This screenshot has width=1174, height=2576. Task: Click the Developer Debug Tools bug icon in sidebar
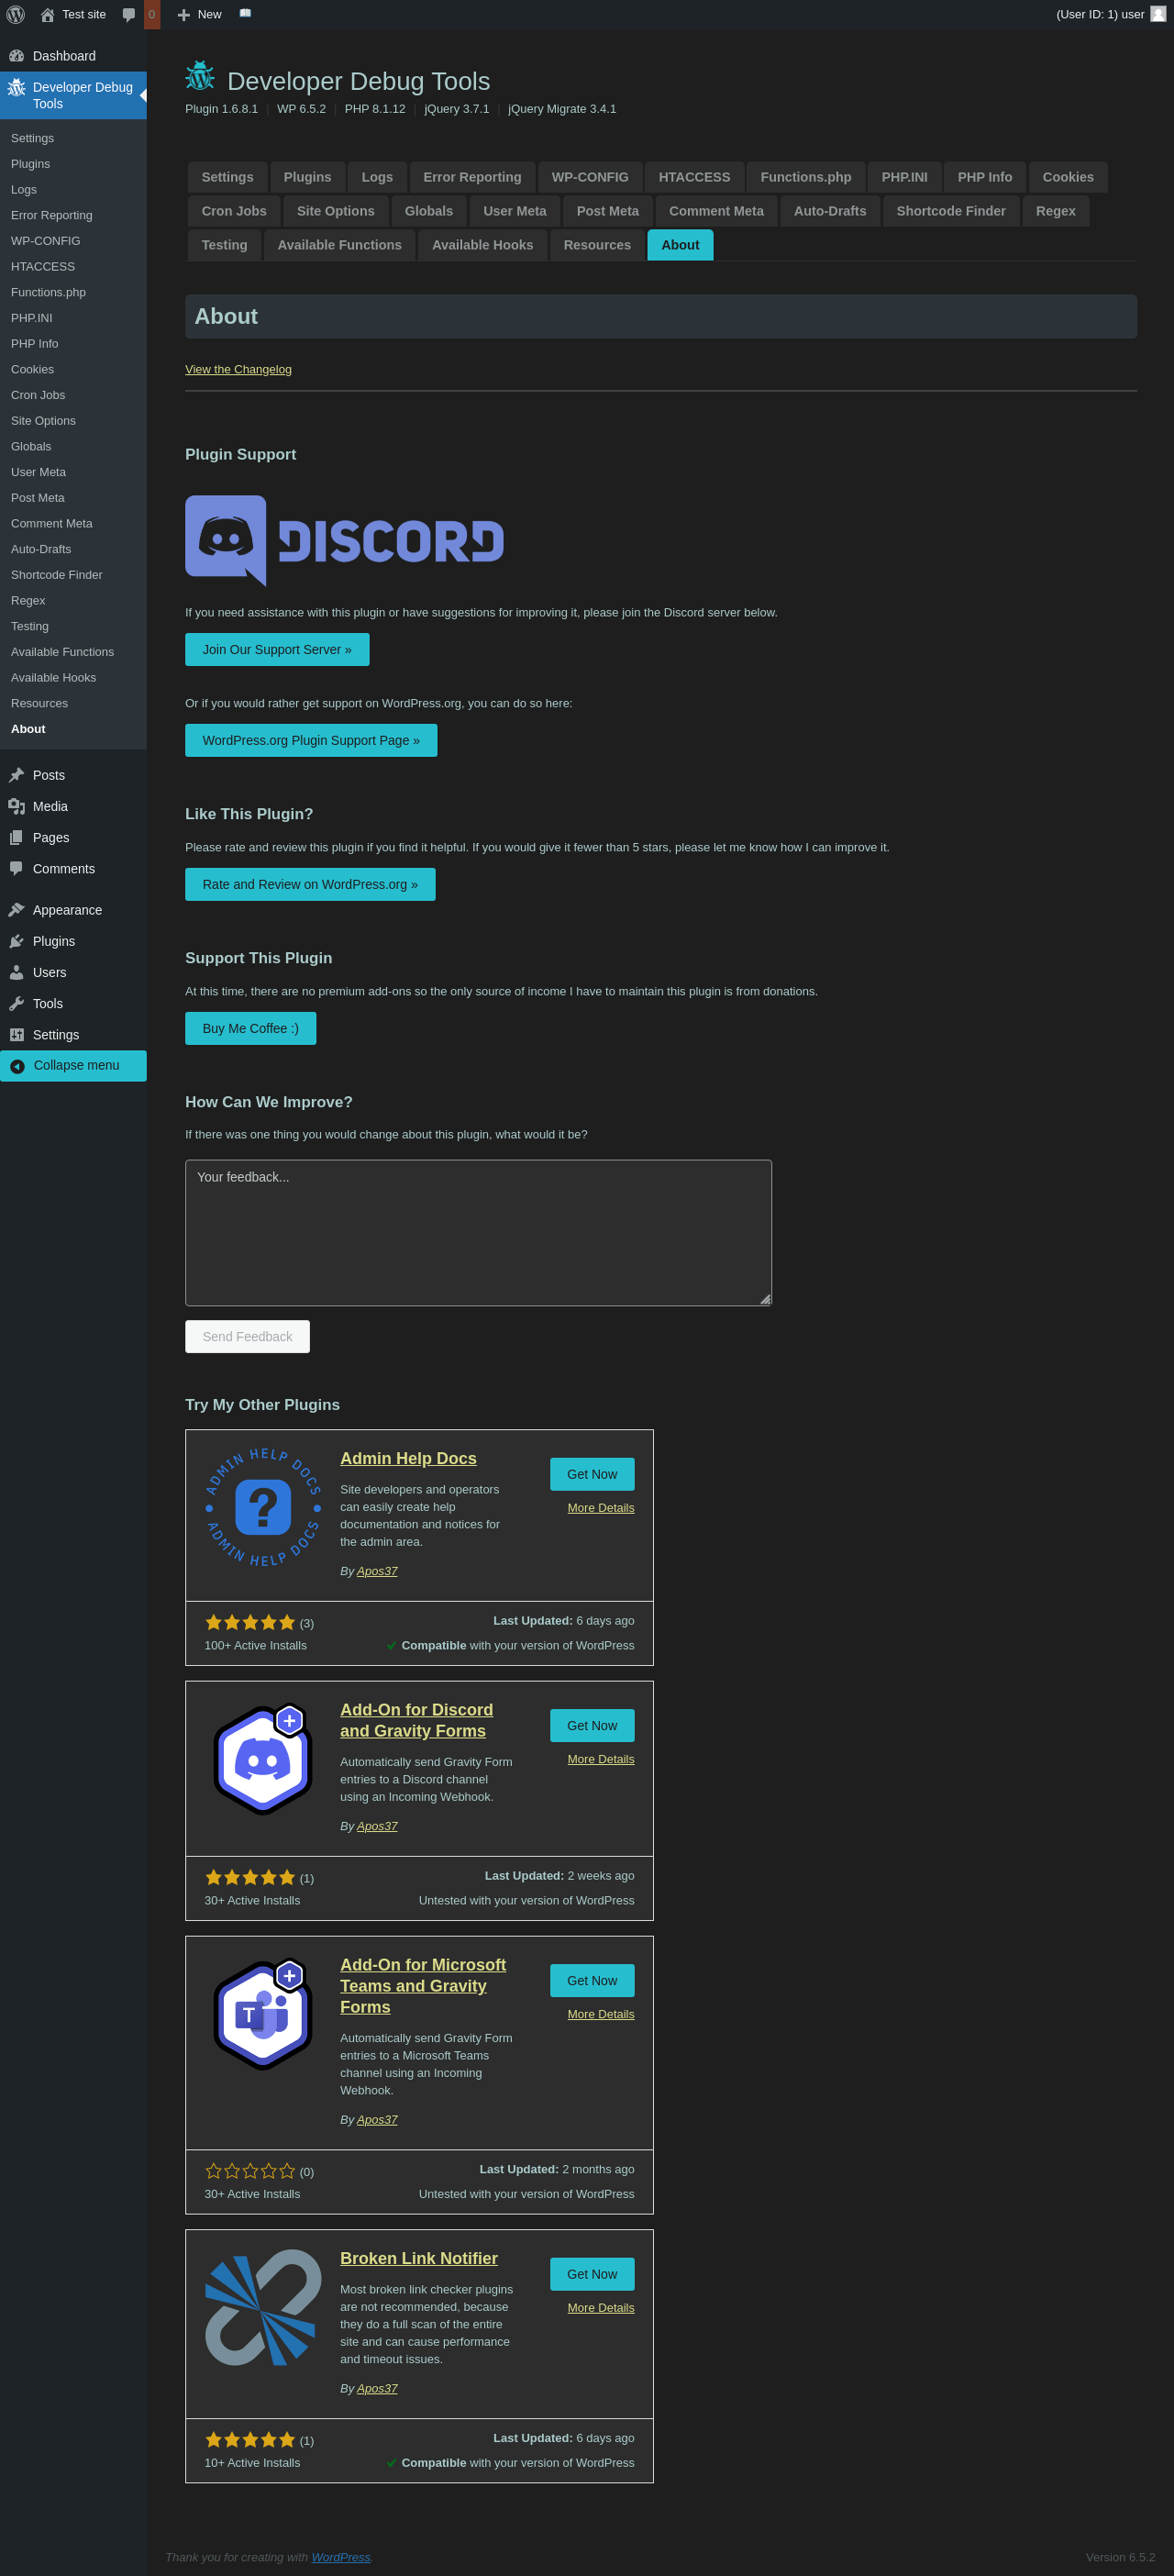16,88
